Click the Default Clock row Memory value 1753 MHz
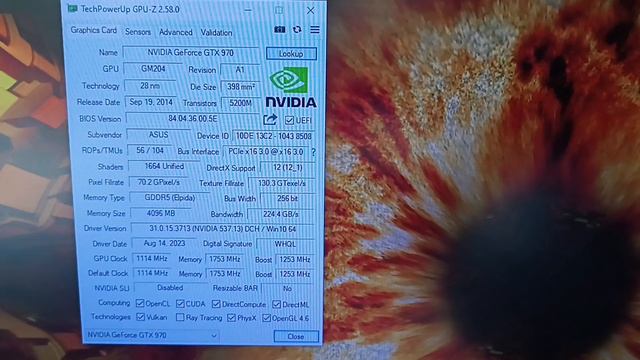640x360 pixels. (224, 273)
